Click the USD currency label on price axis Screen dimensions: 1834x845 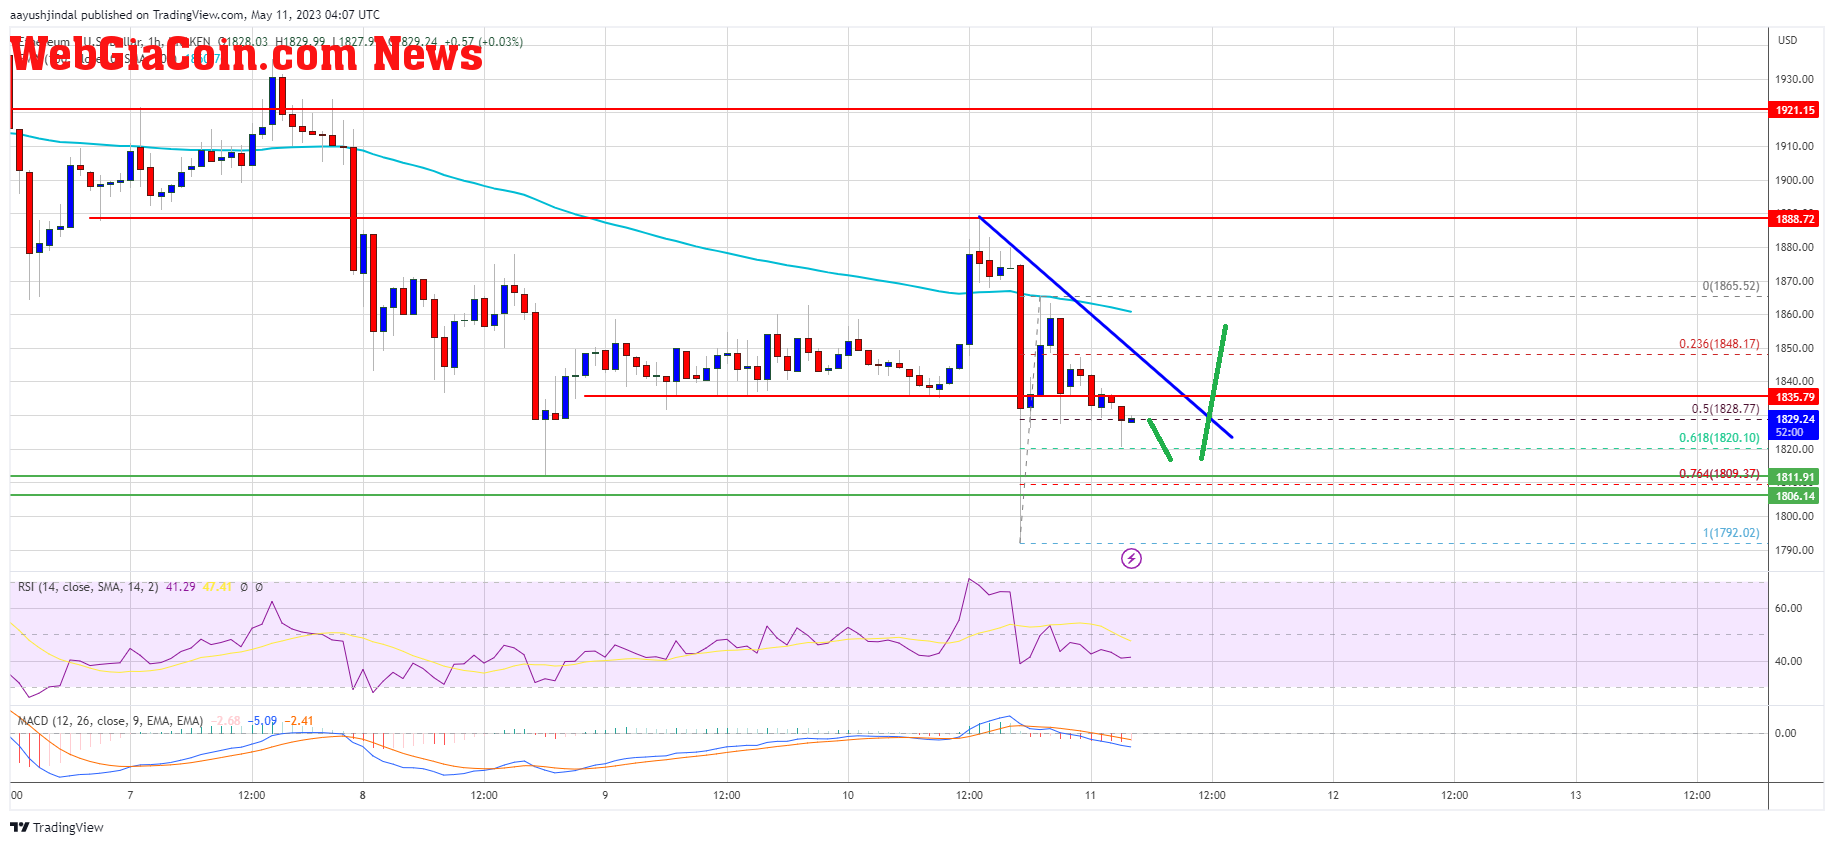point(1787,40)
